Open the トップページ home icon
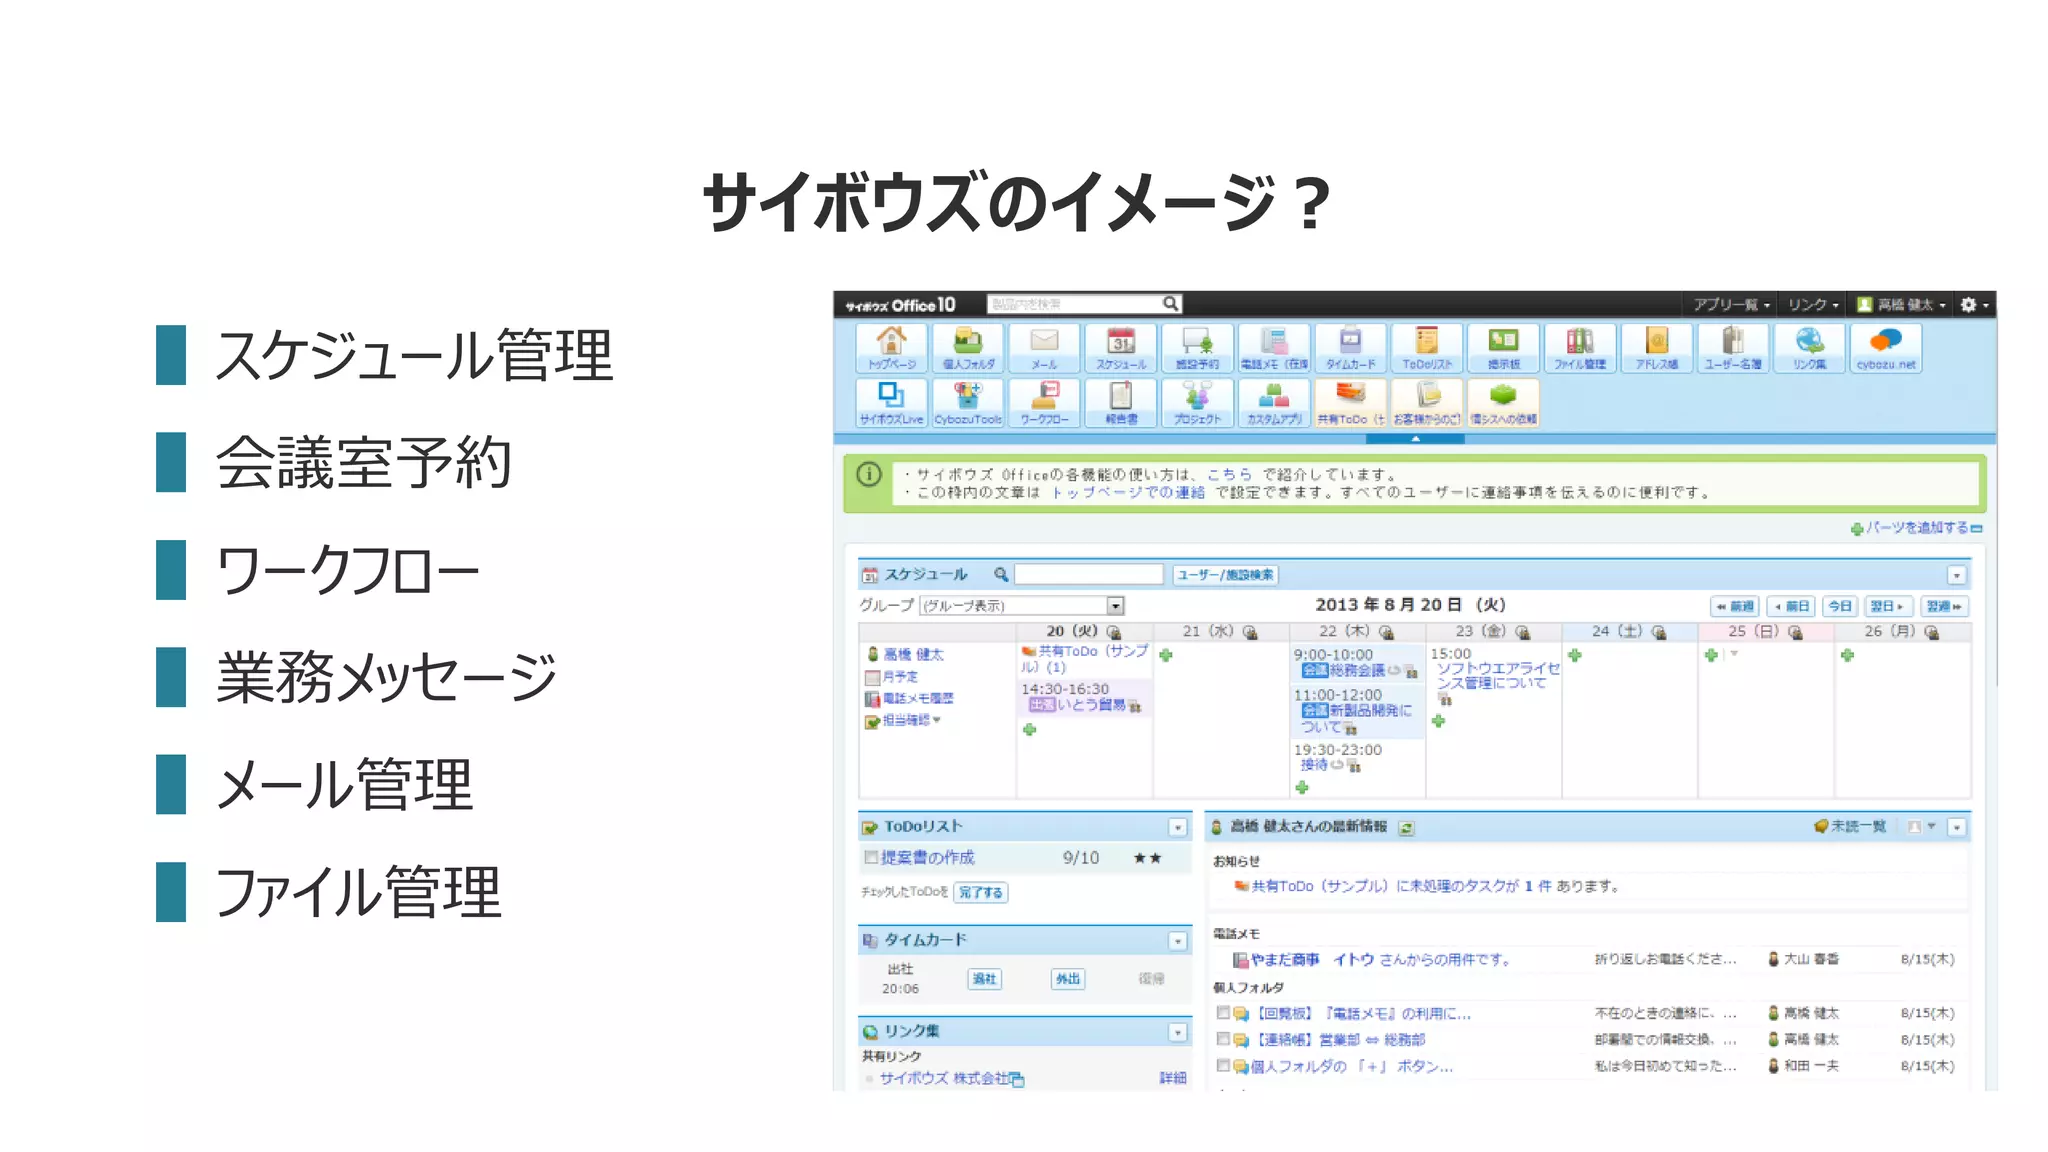Screen dimensions: 2048x1152 pyautogui.click(x=891, y=348)
